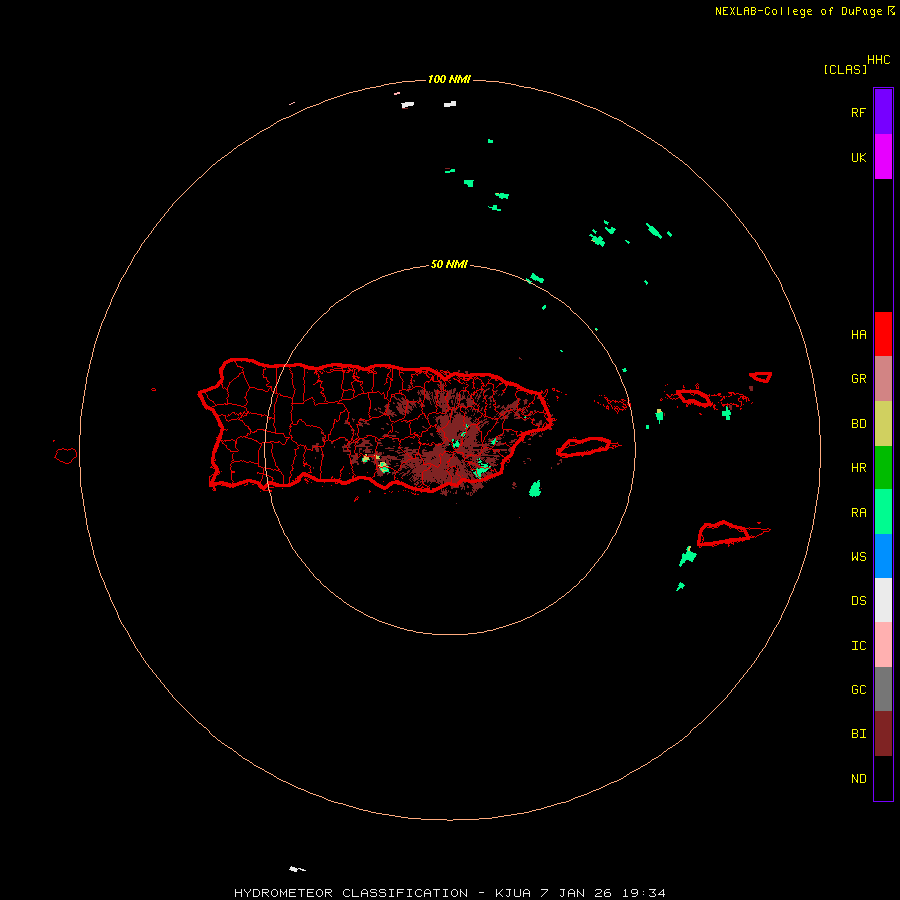
Task: Click the GC legend label
Action: [858, 690]
